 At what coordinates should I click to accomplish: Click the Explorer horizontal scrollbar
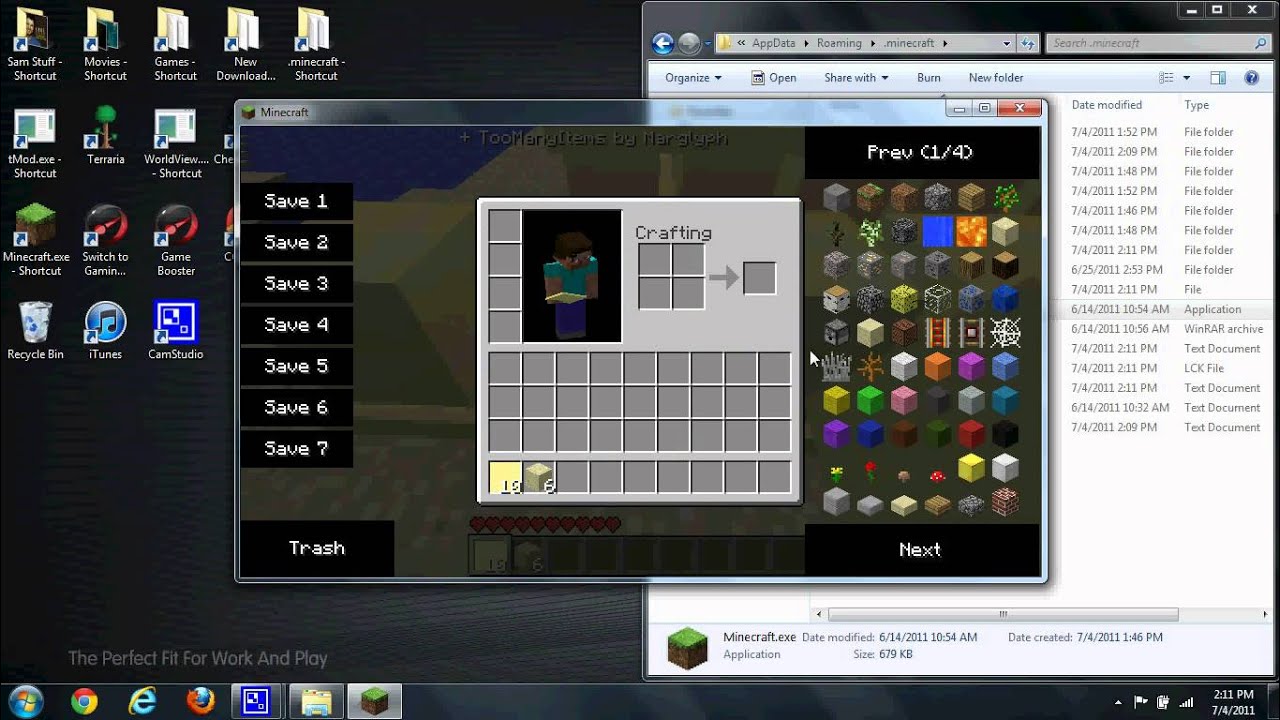1003,614
